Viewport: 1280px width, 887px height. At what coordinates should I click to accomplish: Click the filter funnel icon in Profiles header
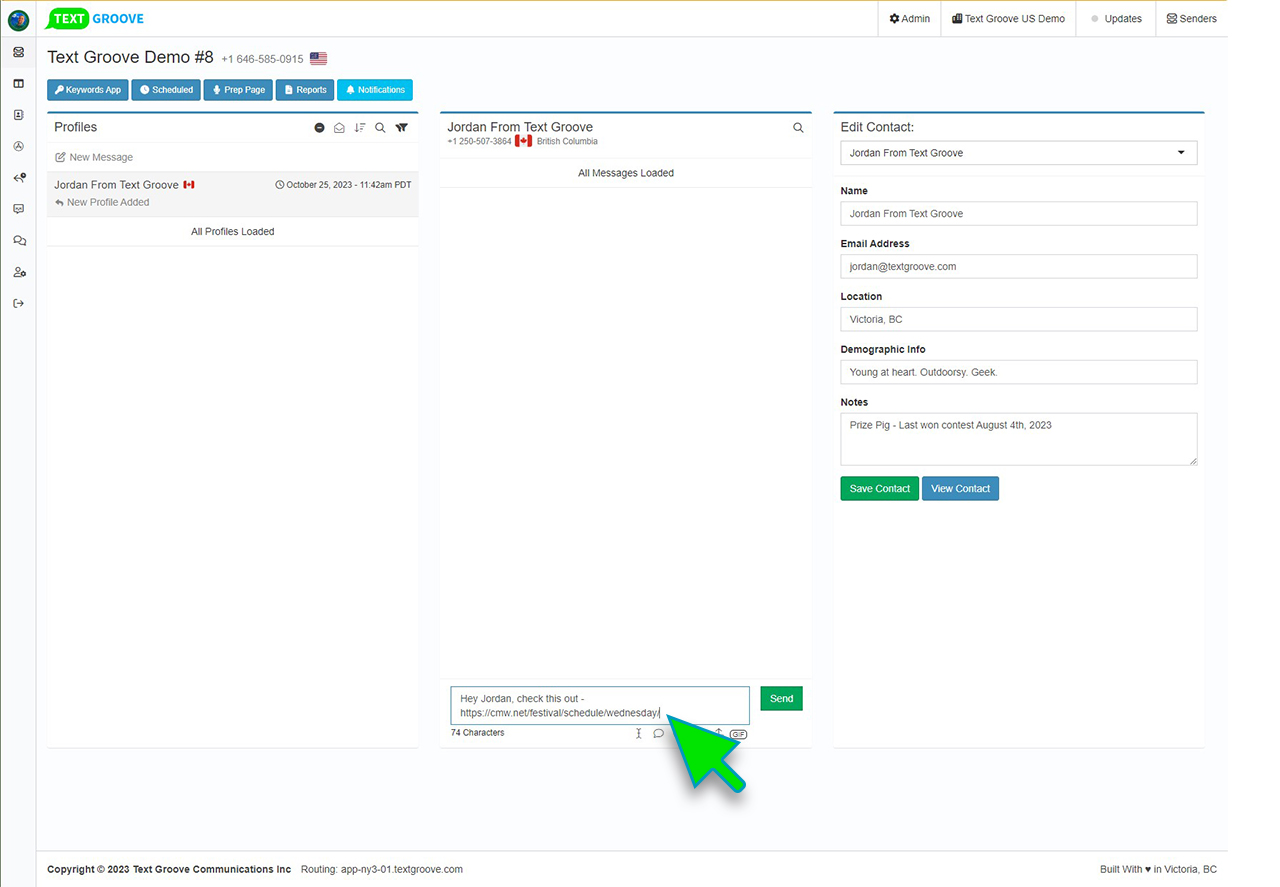click(x=402, y=128)
